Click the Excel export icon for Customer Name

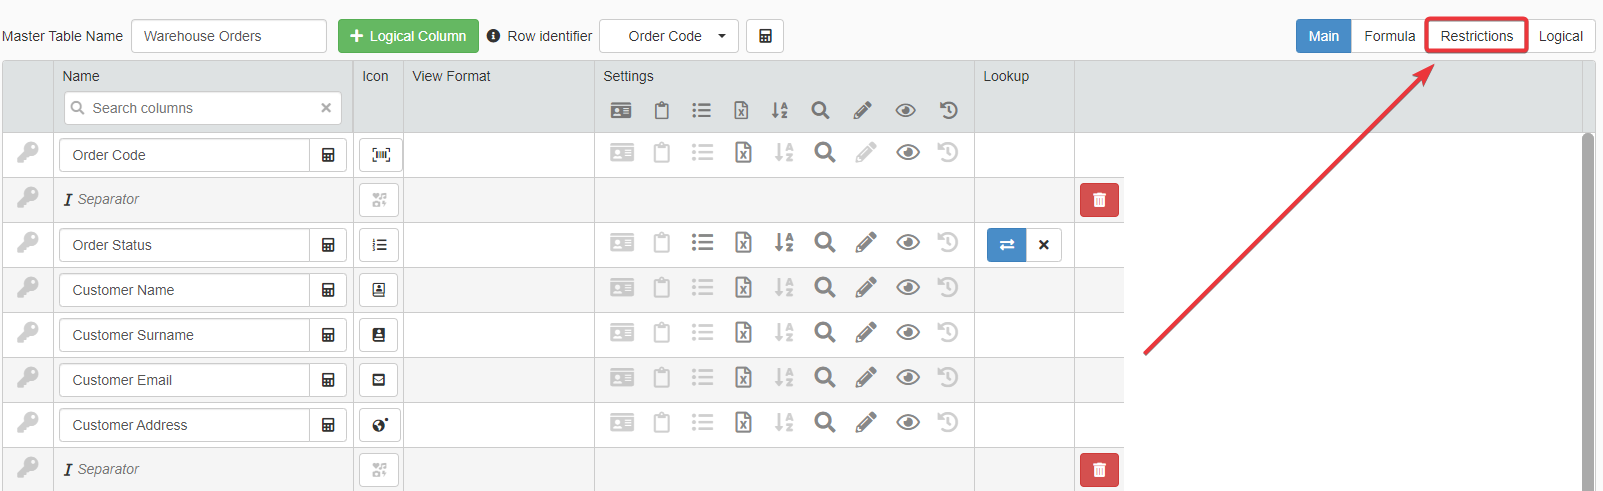pos(743,288)
